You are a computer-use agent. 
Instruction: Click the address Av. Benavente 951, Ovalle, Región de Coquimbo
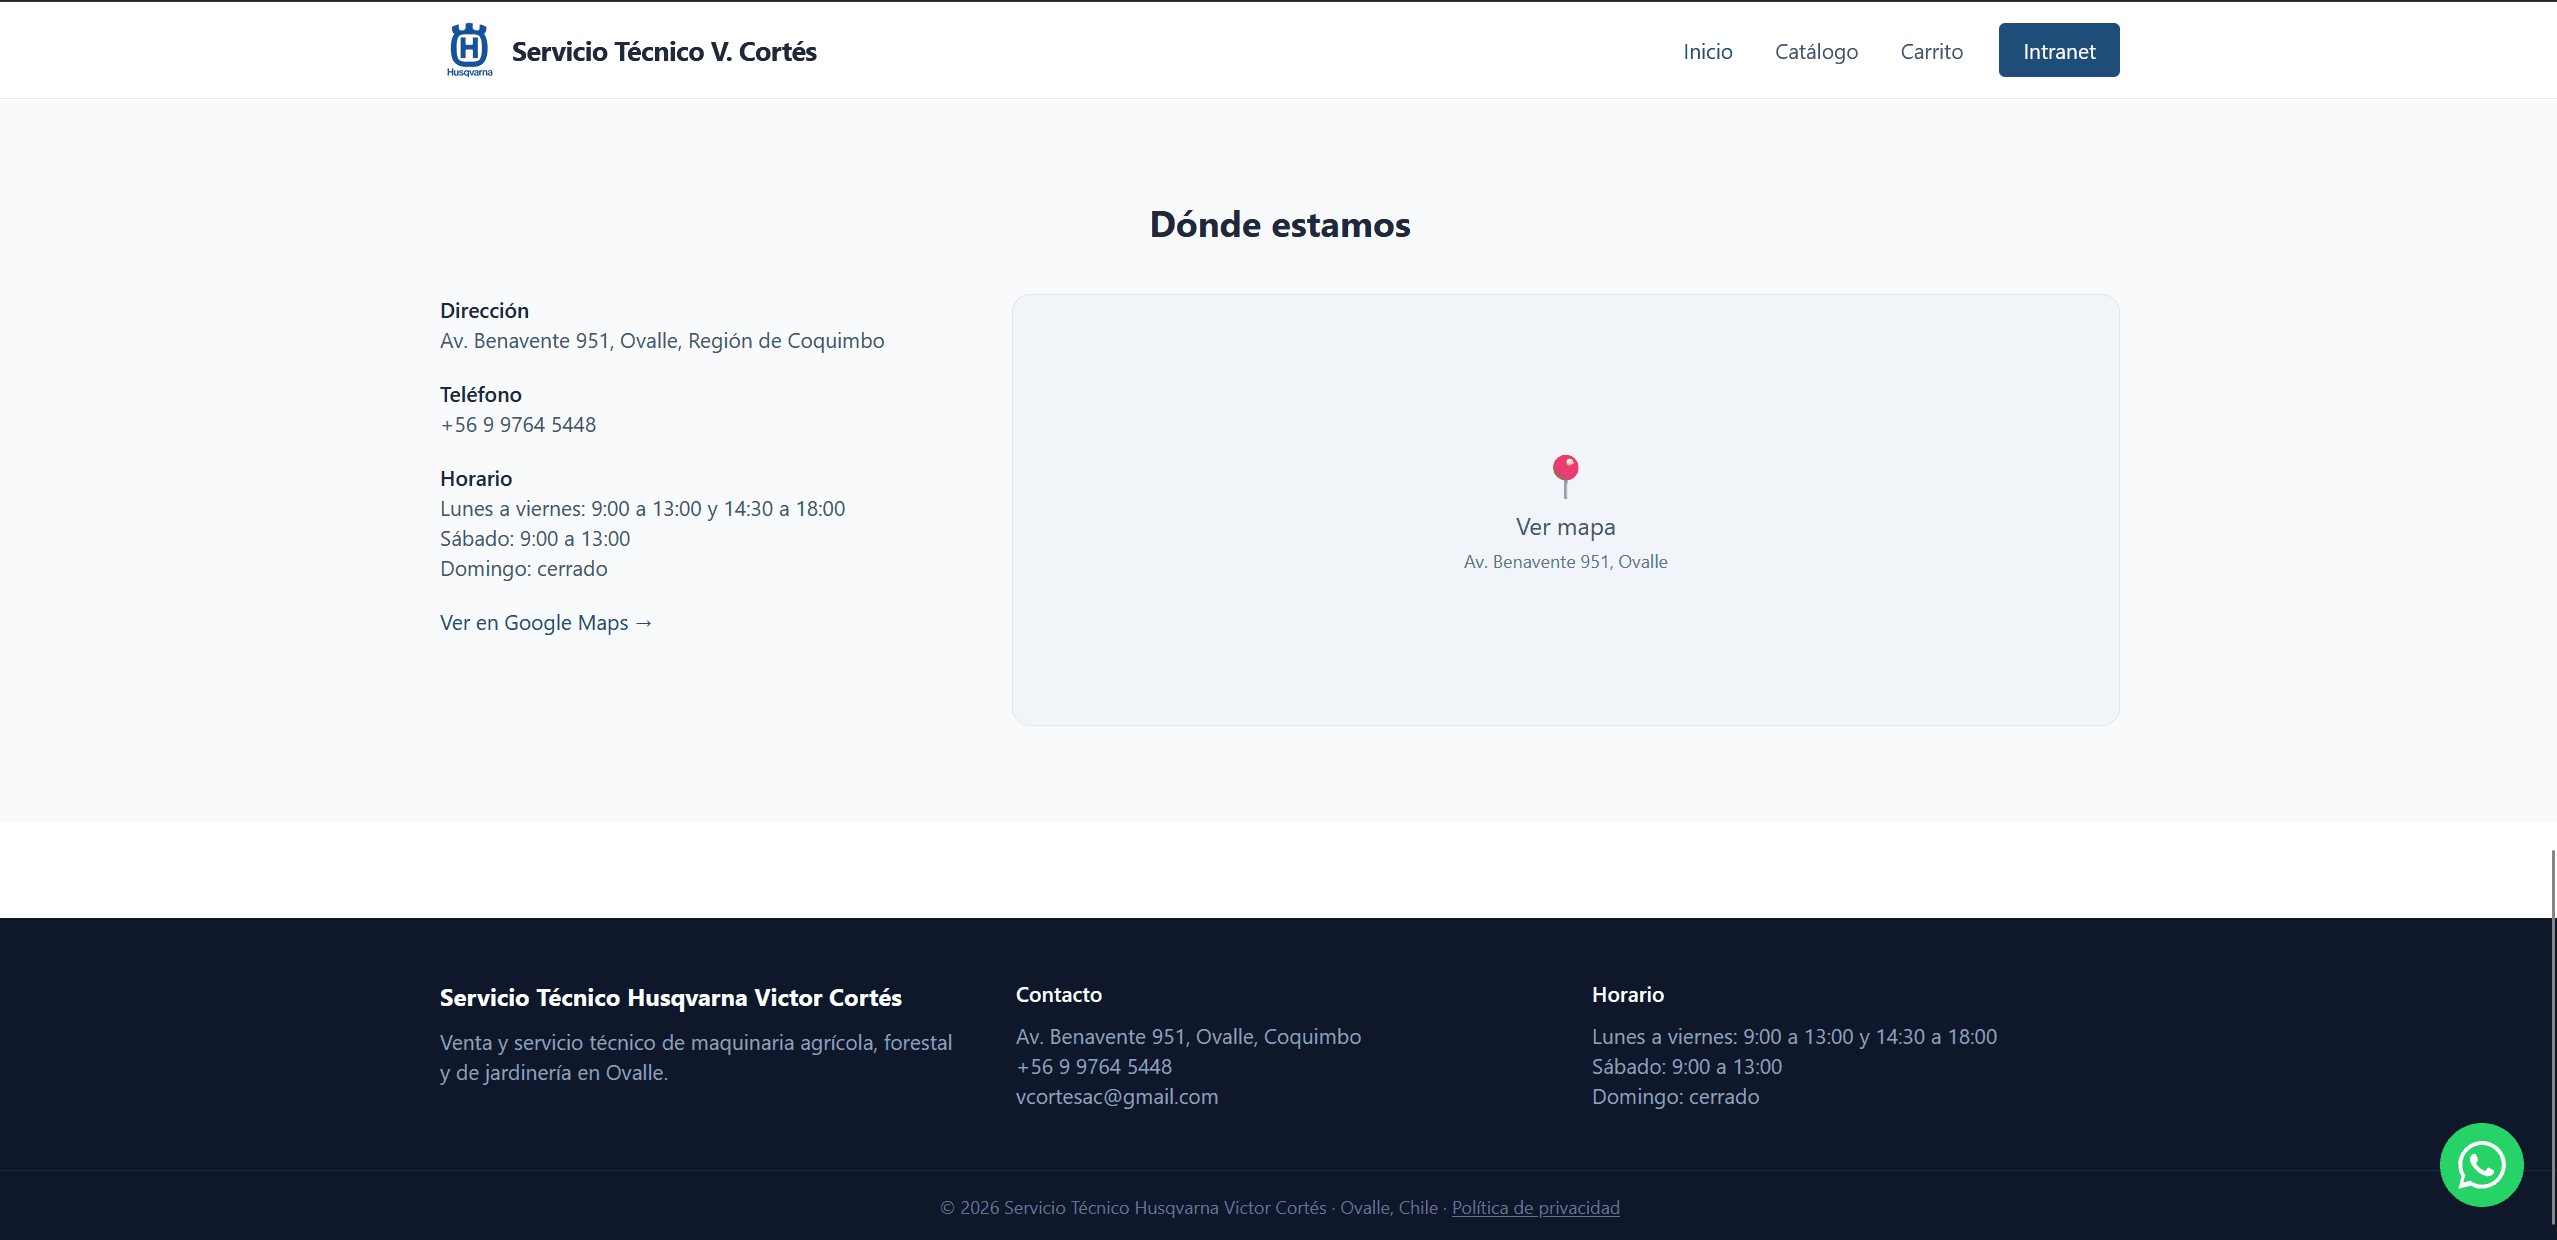[x=662, y=341]
